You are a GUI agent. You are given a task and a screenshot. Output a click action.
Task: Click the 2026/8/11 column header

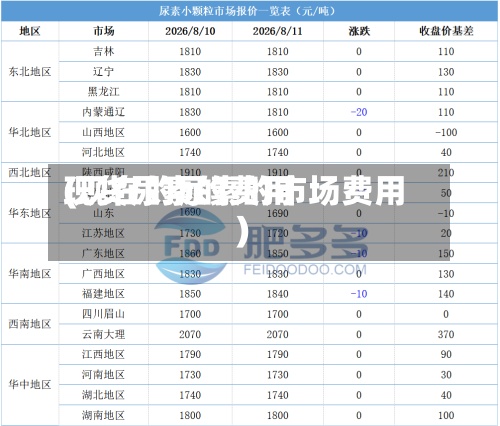tap(277, 31)
